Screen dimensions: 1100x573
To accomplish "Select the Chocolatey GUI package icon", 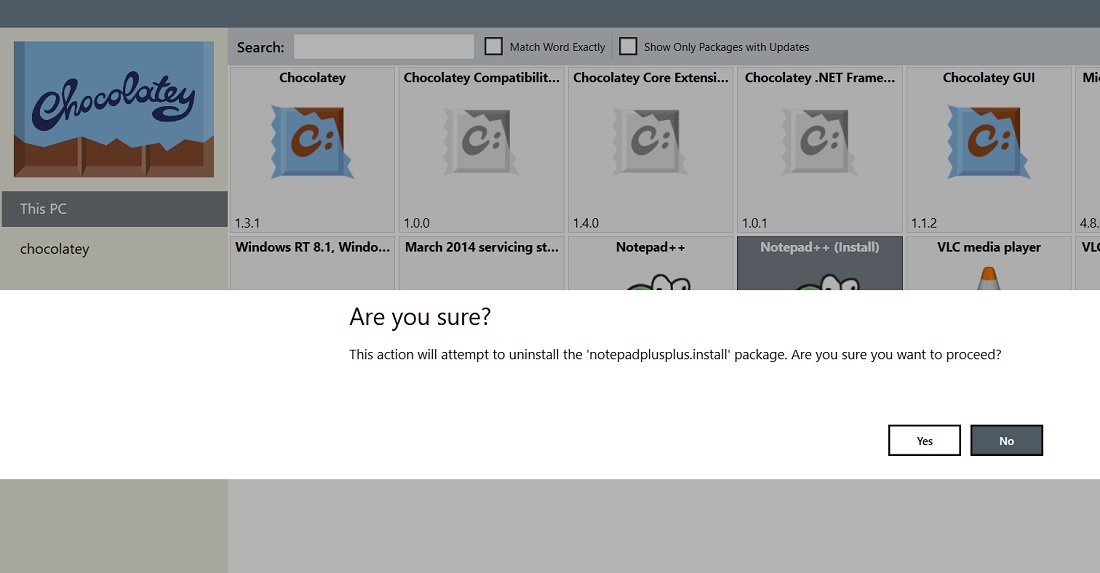I will tap(988, 142).
